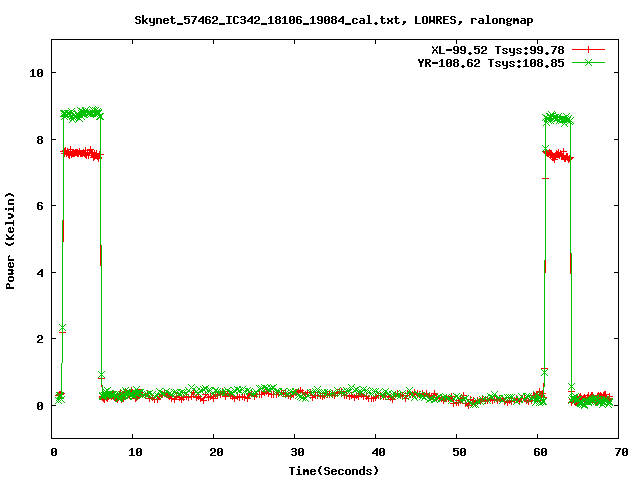The width and height of the screenshot is (640, 480).
Task: Click the y-axis tick label 8
Action: [40, 140]
